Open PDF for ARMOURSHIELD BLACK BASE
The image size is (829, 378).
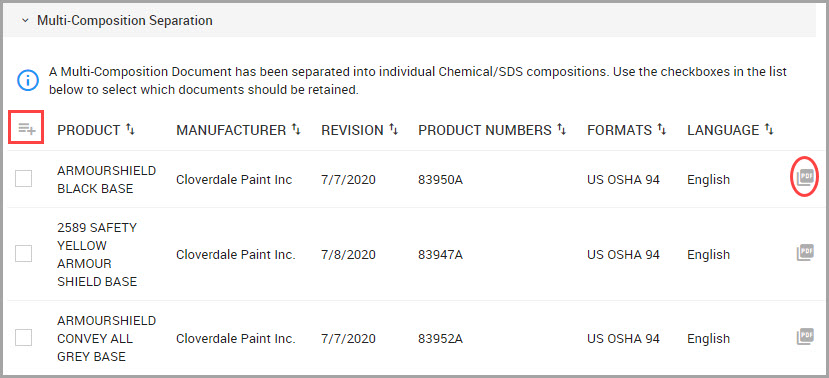805,178
